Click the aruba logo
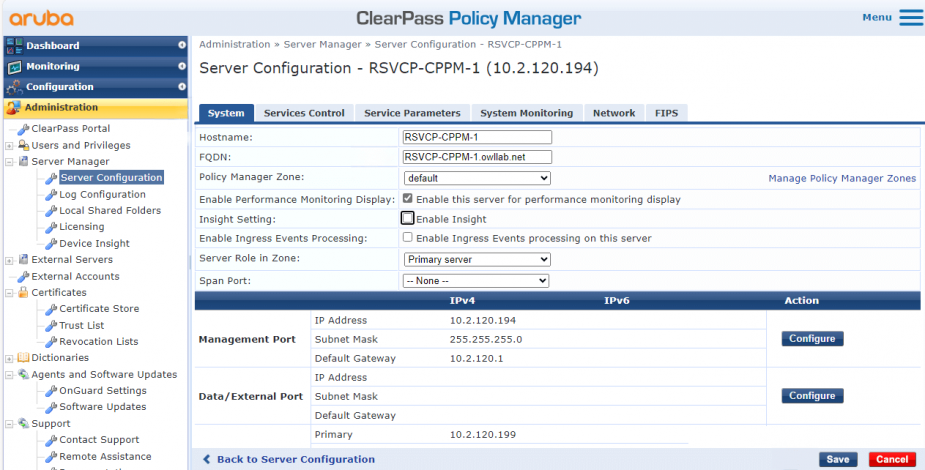The height and width of the screenshot is (470, 925). click(x=41, y=18)
